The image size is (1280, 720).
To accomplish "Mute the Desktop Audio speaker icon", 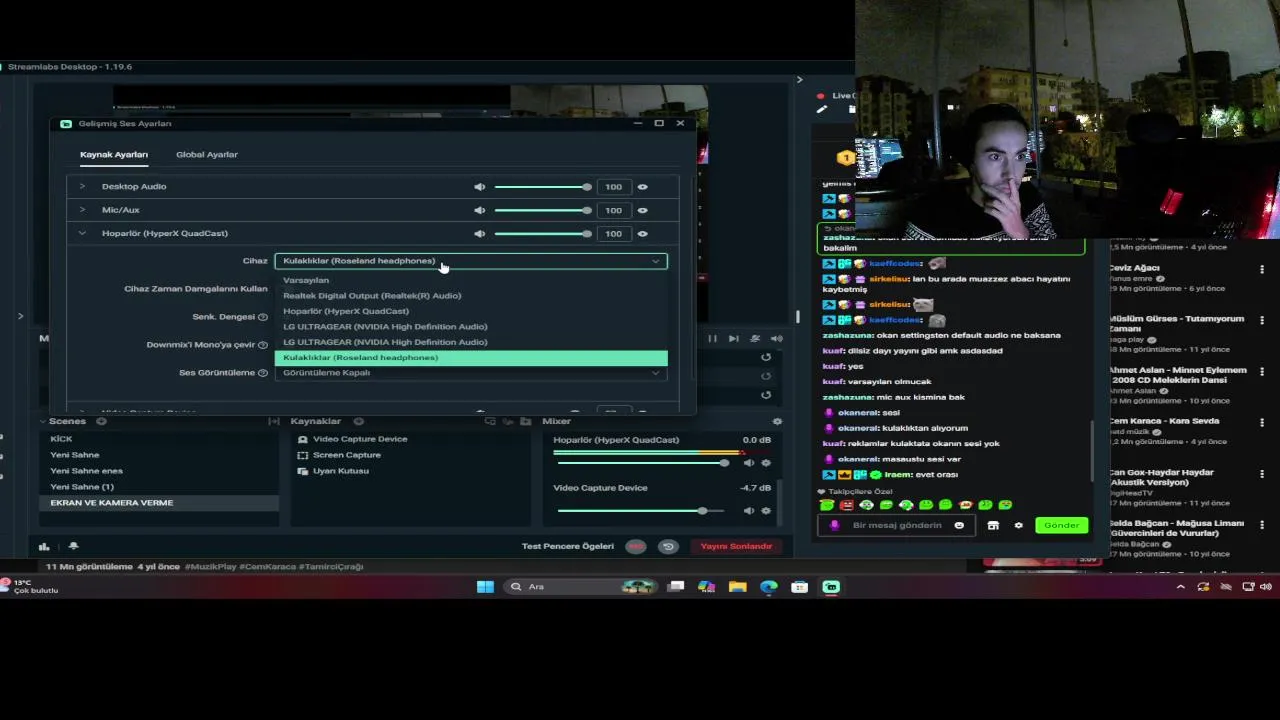I will pos(479,187).
